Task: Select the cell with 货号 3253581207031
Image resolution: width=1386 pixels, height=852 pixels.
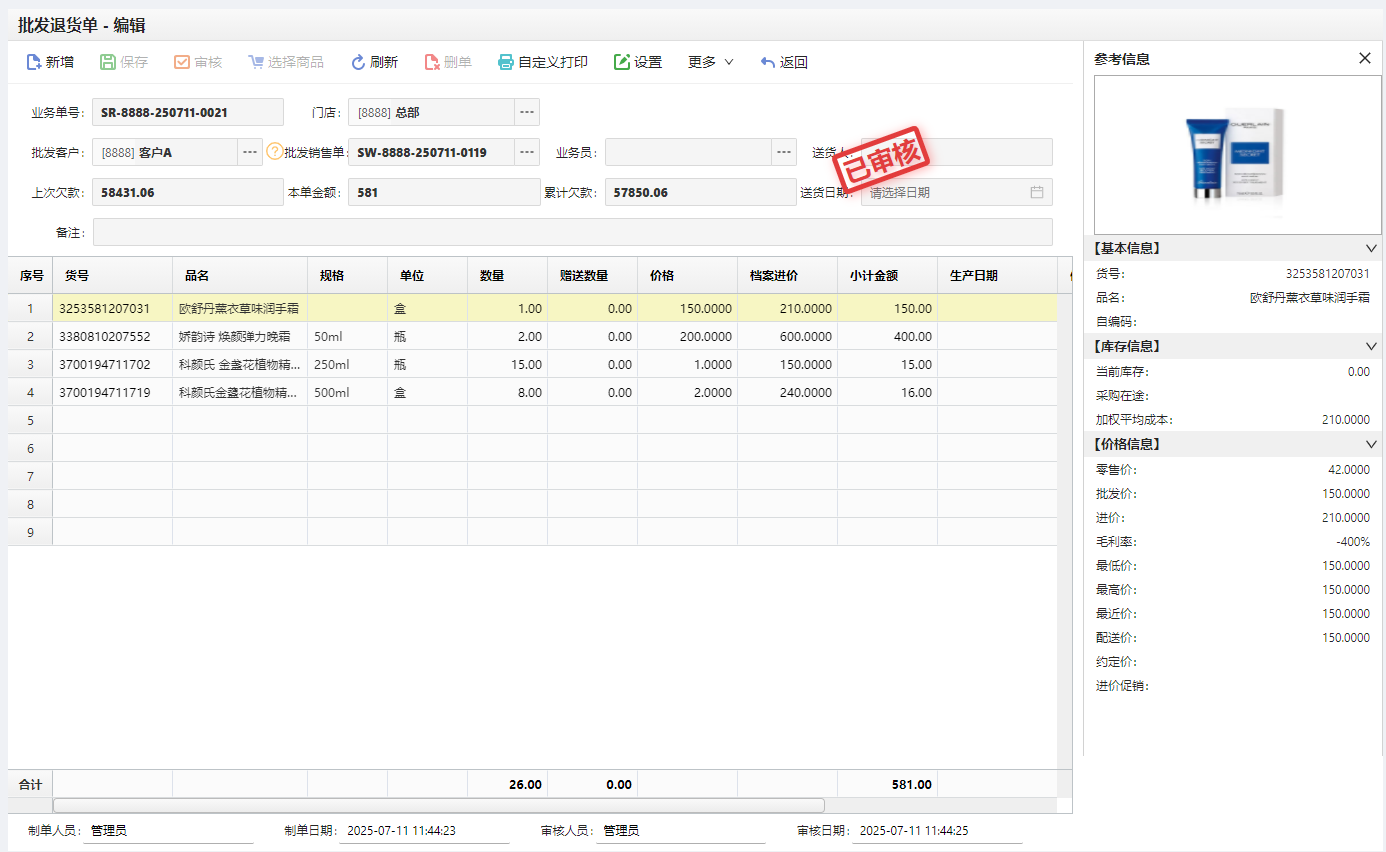Action: coord(112,309)
